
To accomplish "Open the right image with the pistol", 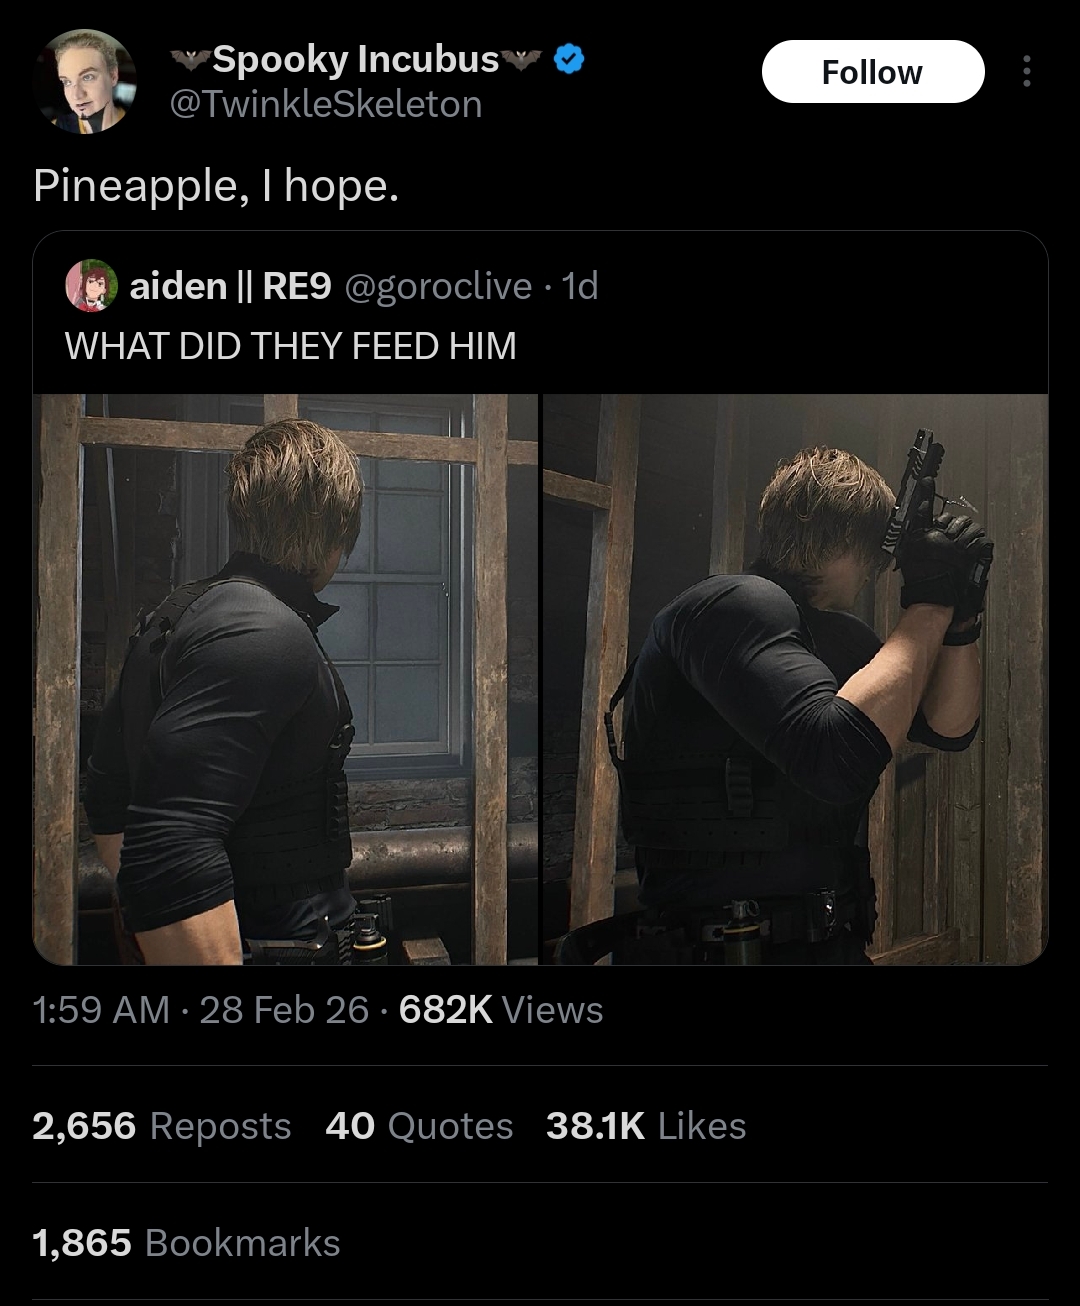I will click(x=795, y=679).
